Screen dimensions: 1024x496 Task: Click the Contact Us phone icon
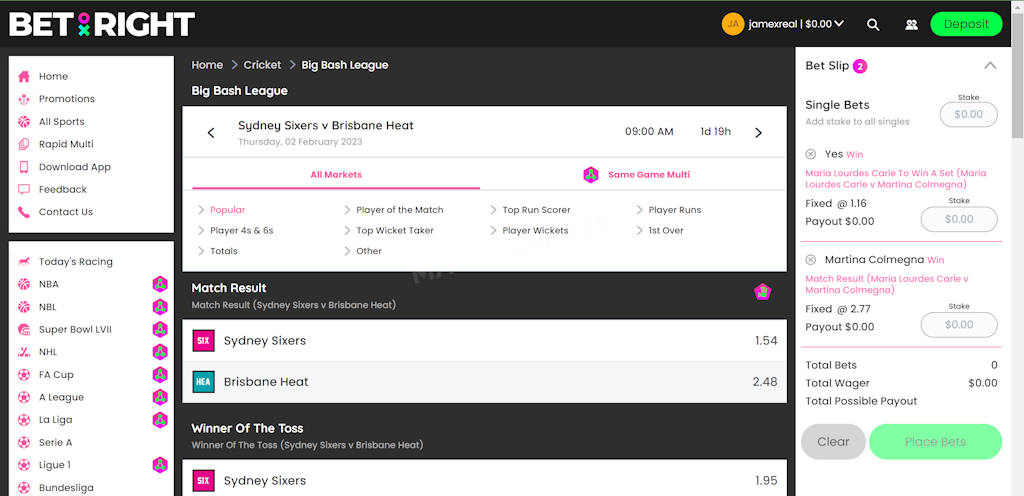pyautogui.click(x=24, y=212)
